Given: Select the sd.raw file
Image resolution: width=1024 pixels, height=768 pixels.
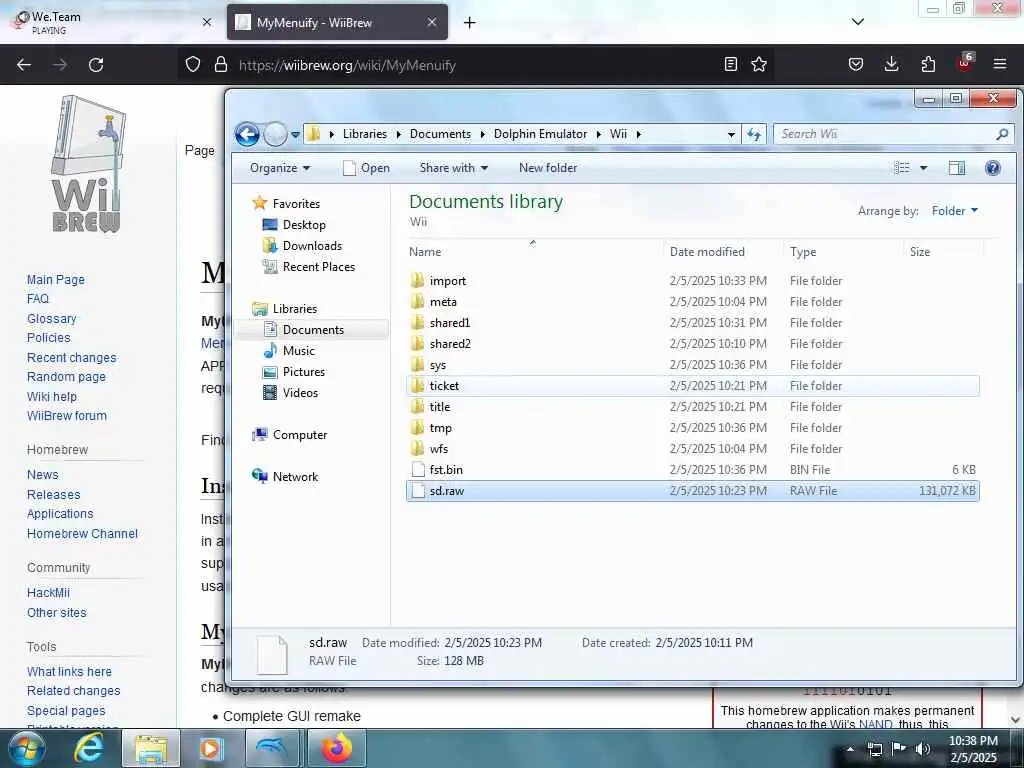Looking at the screenshot, I should pyautogui.click(x=692, y=490).
